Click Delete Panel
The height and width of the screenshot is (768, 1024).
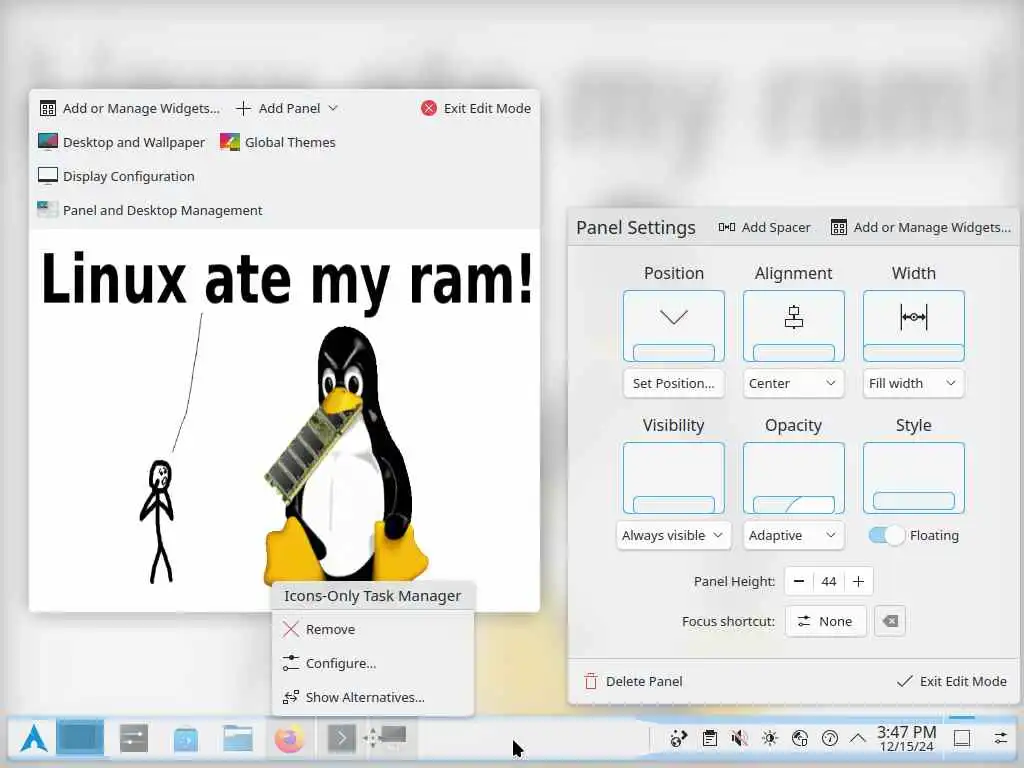click(633, 681)
